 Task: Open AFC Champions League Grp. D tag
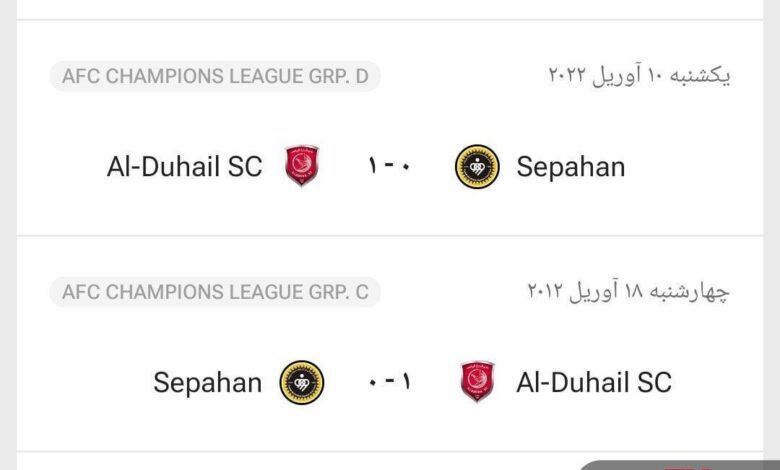coord(215,76)
